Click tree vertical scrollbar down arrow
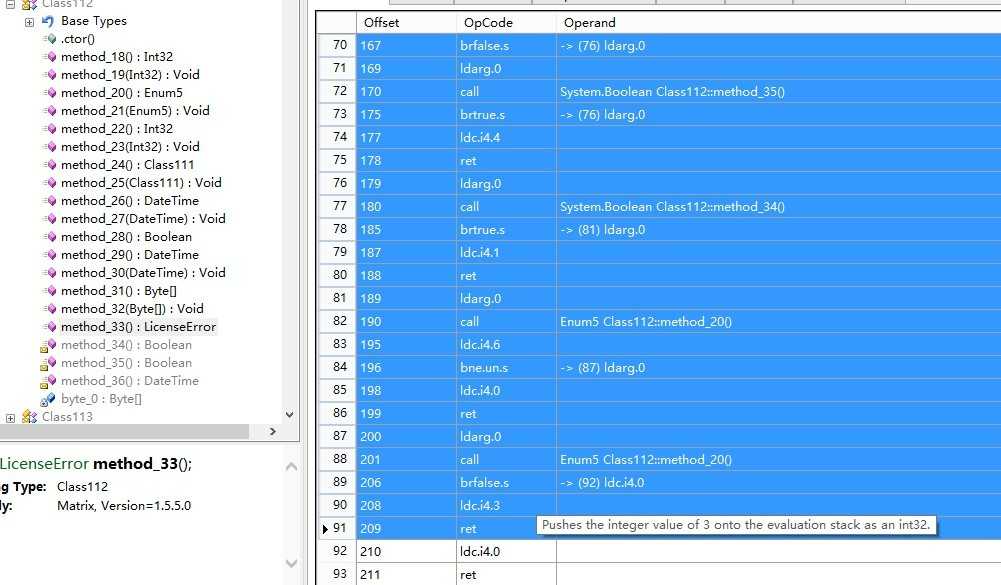The width and height of the screenshot is (1001, 585). point(289,414)
